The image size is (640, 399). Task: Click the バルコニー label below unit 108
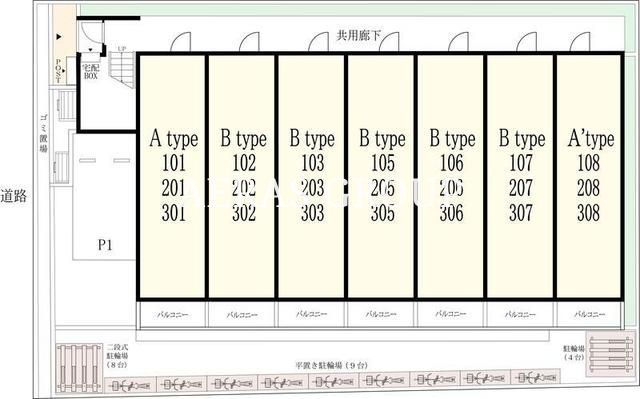point(590,315)
